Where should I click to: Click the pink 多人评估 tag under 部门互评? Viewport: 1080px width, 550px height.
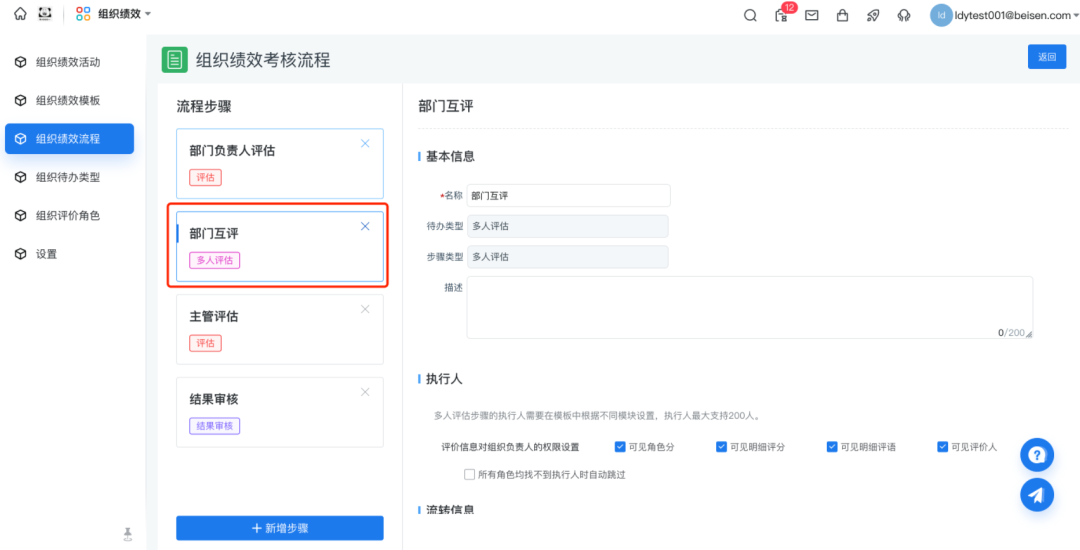214,260
